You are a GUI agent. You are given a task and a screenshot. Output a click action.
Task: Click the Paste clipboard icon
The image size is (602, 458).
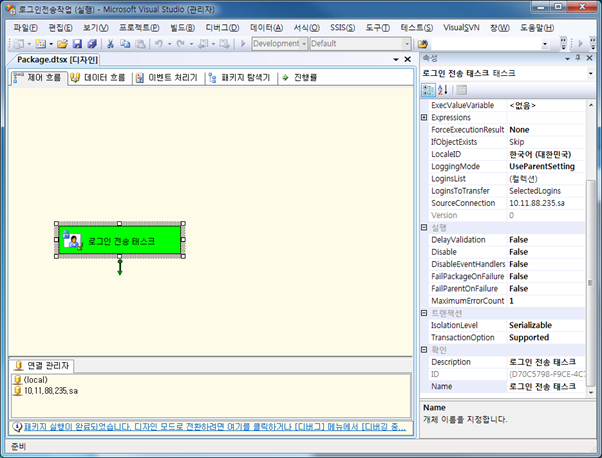[140, 44]
